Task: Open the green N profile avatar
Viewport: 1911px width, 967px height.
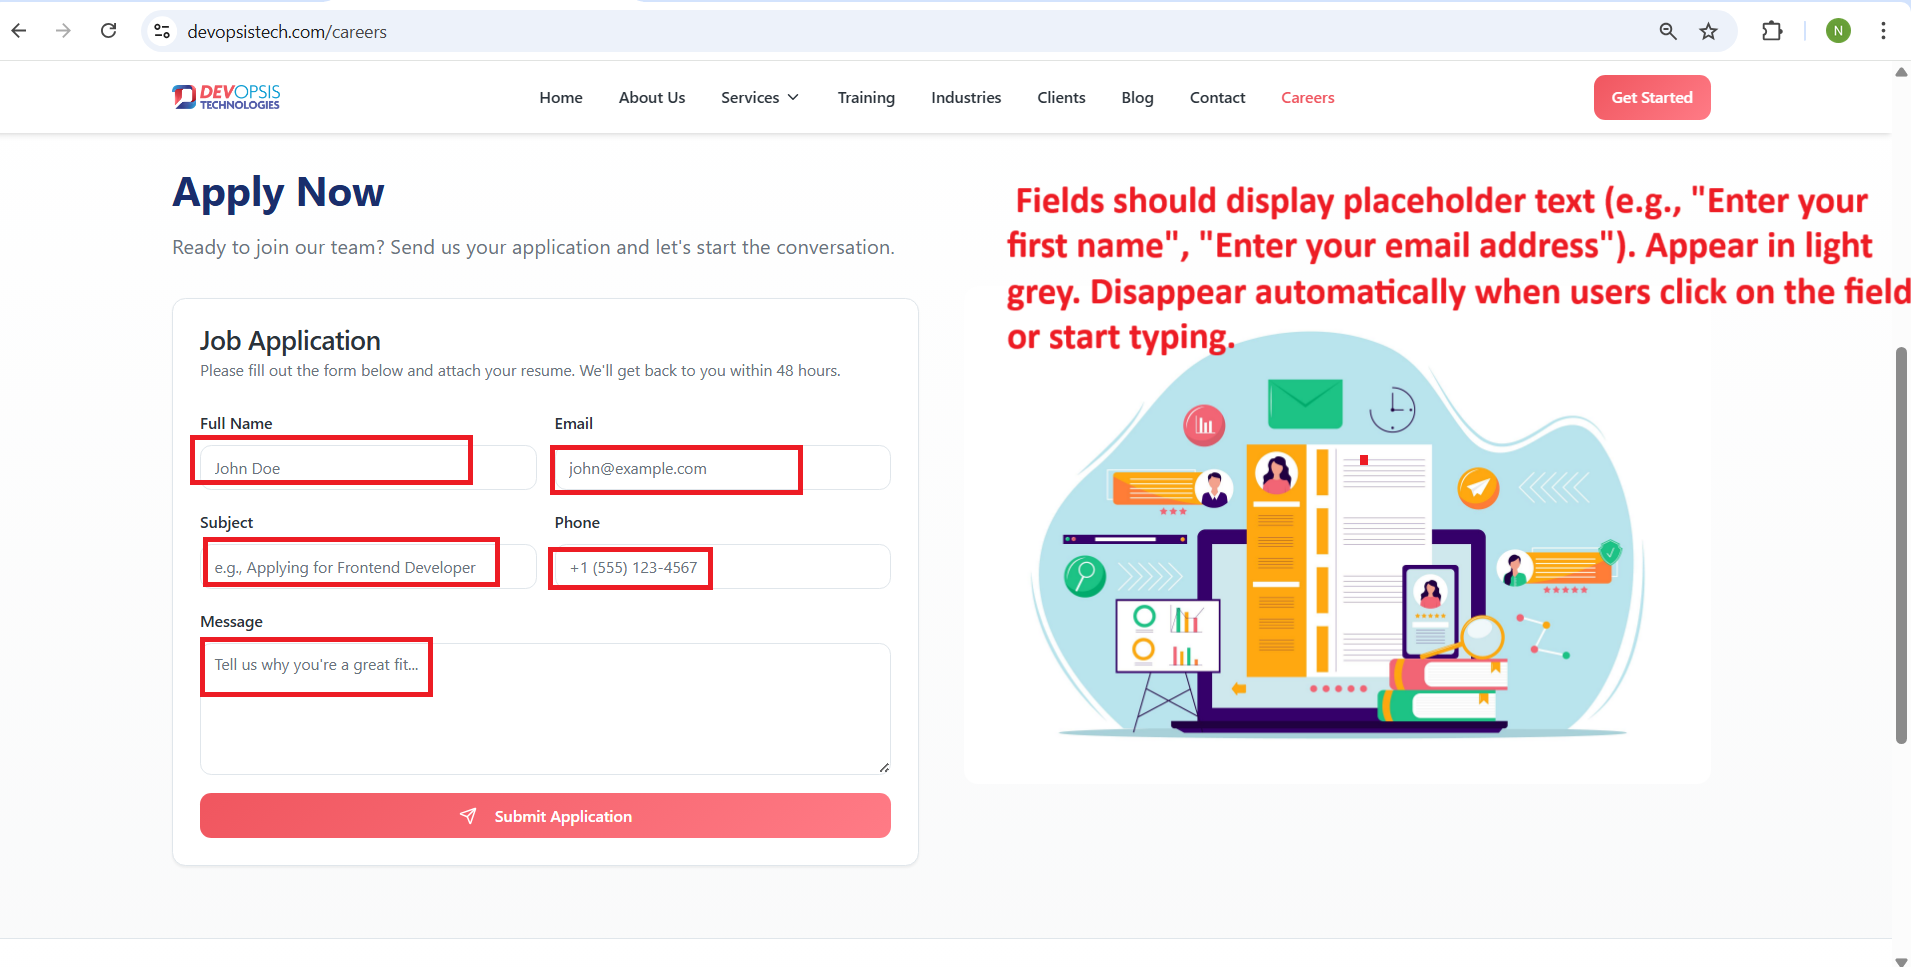Action: coord(1837,31)
